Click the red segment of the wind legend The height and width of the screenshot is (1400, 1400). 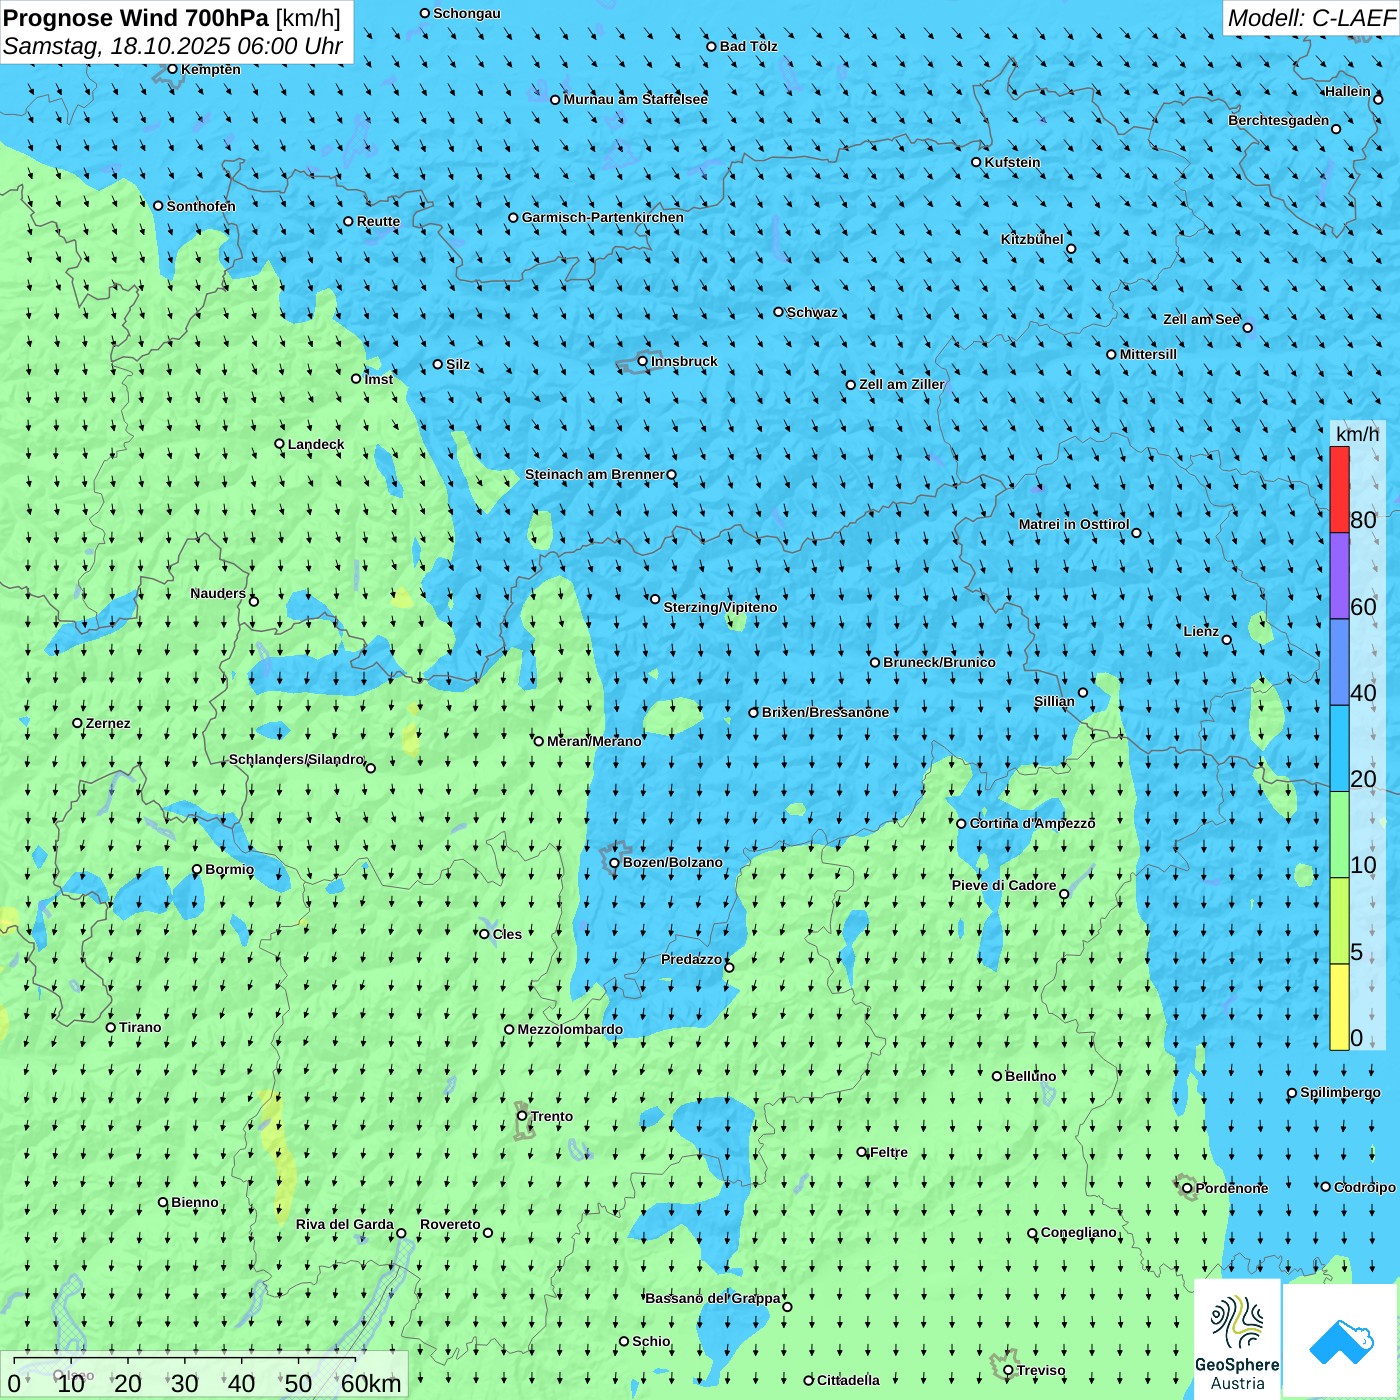[x=1339, y=490]
